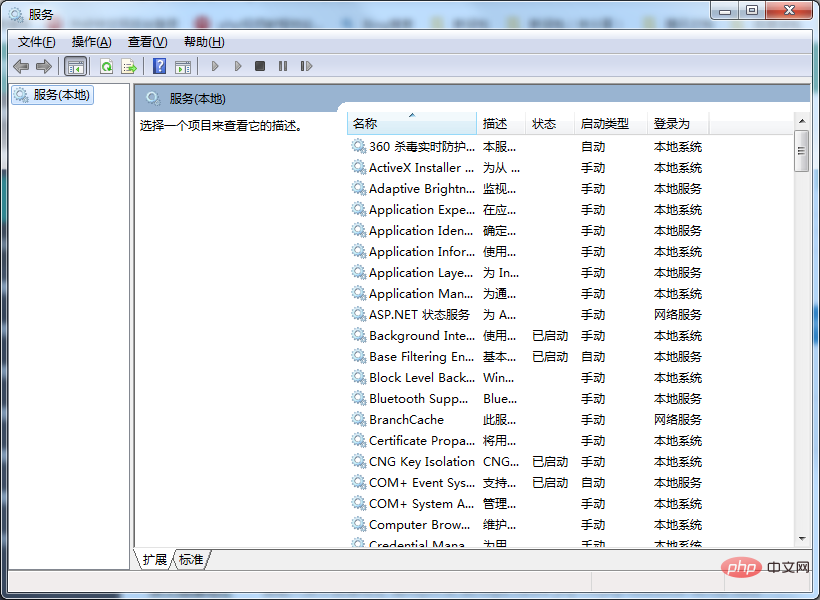
Task: Click gear icon beside Background Inte...
Action: (x=358, y=335)
